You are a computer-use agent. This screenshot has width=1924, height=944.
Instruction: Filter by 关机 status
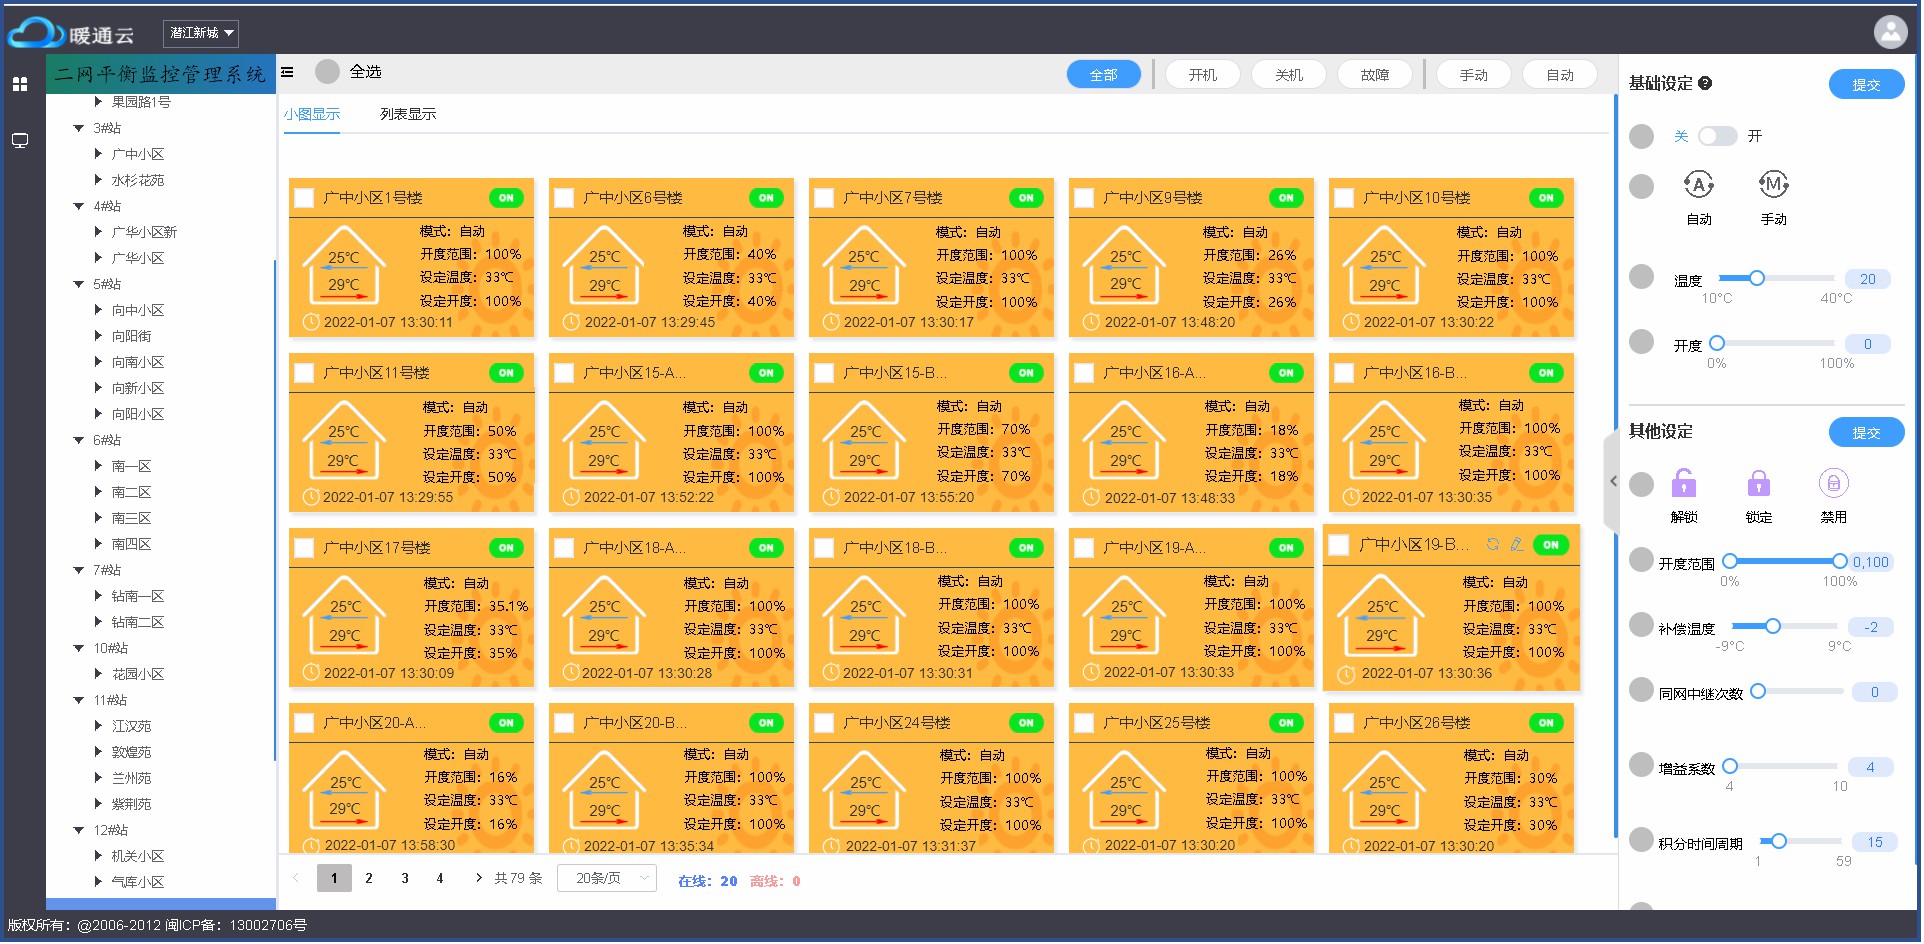1289,75
